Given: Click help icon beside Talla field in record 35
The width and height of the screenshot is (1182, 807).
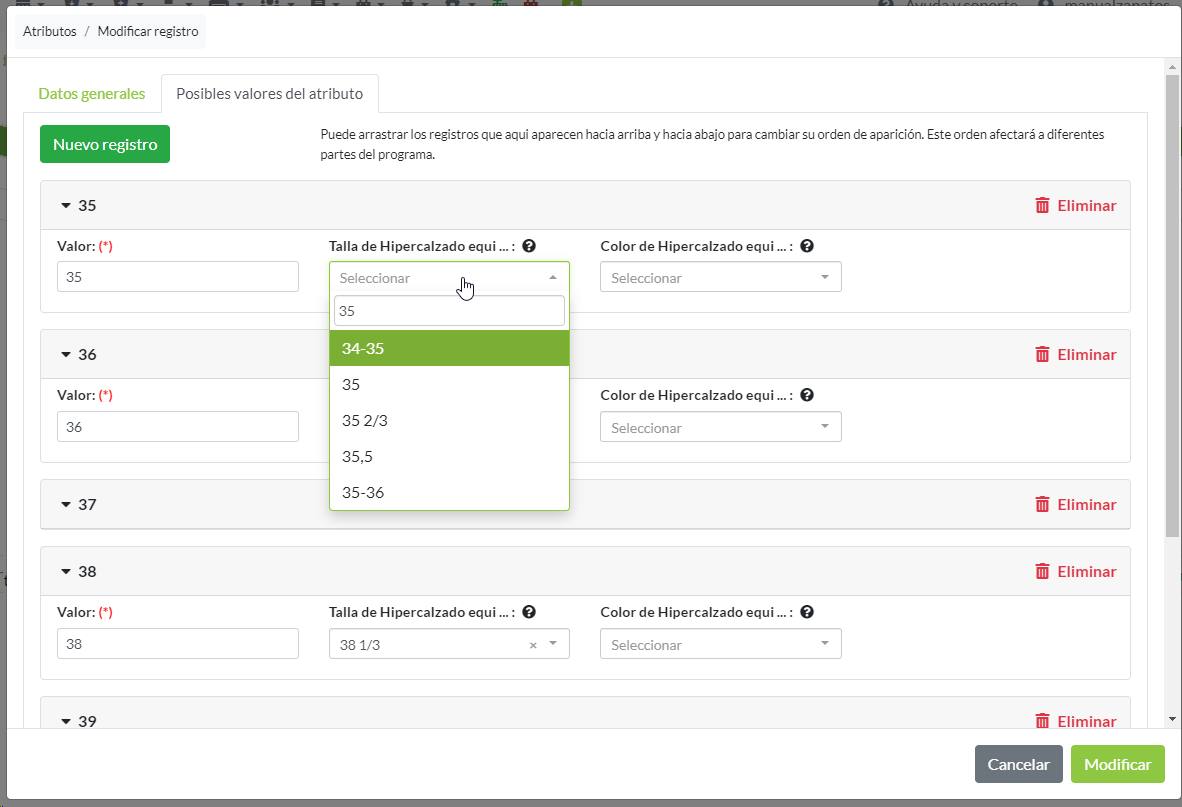Looking at the screenshot, I should (x=529, y=246).
